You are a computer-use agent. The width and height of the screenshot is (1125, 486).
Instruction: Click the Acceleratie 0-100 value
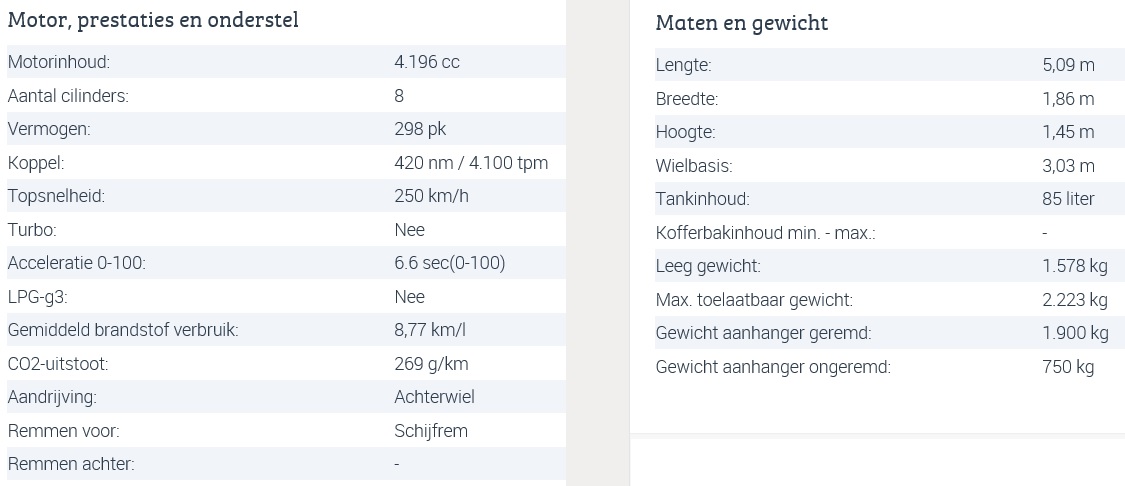tap(450, 263)
